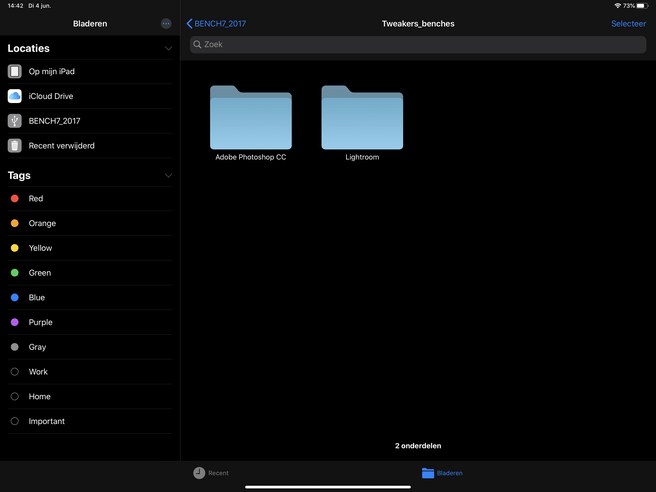Filter by the Green tag label
The width and height of the screenshot is (656, 492).
click(x=40, y=273)
